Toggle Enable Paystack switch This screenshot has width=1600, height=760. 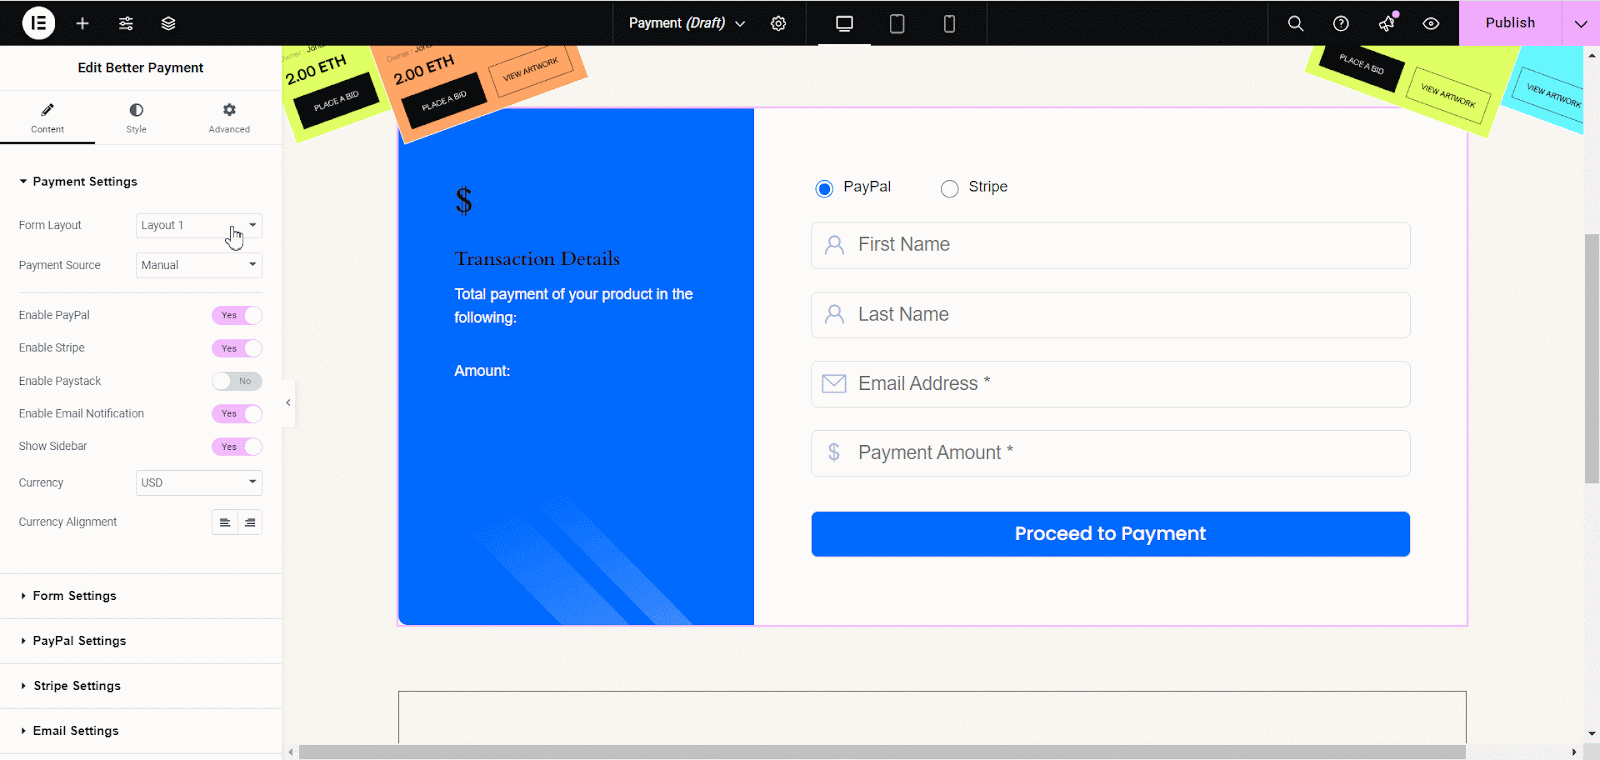(237, 381)
